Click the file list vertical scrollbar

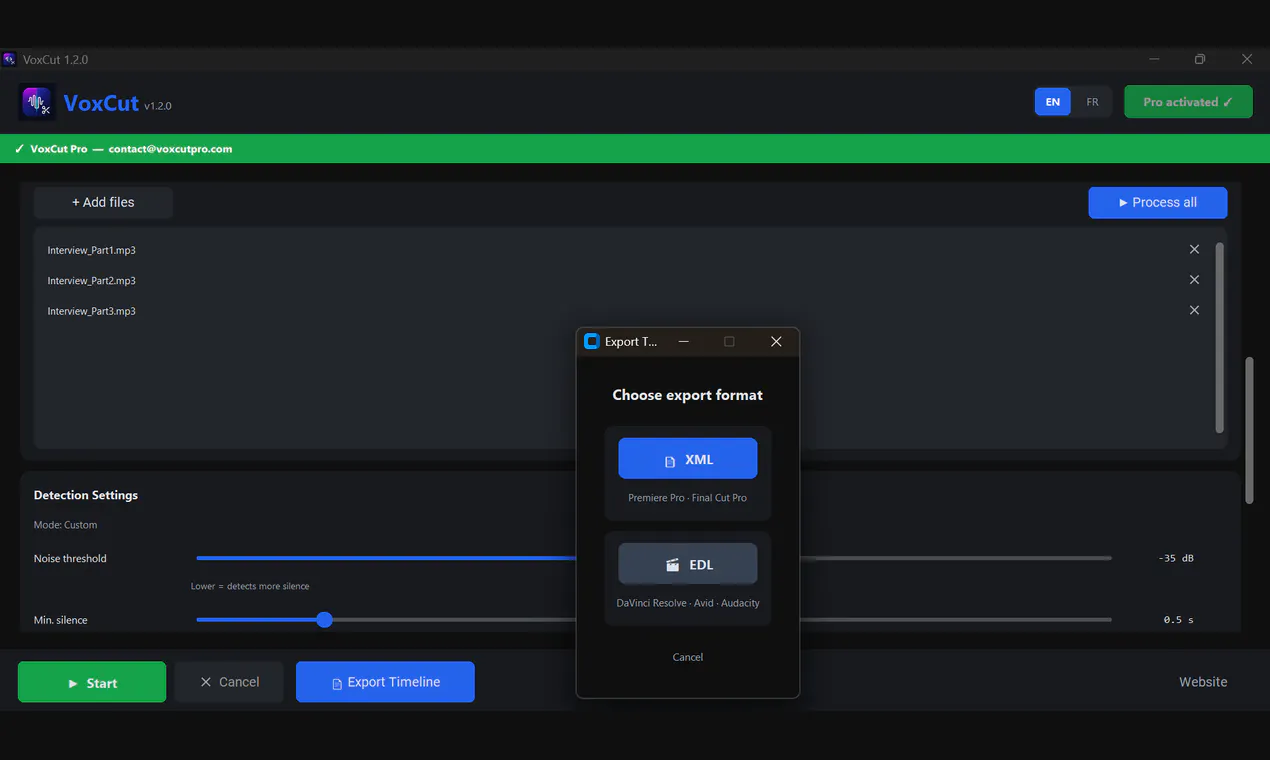tap(1219, 337)
